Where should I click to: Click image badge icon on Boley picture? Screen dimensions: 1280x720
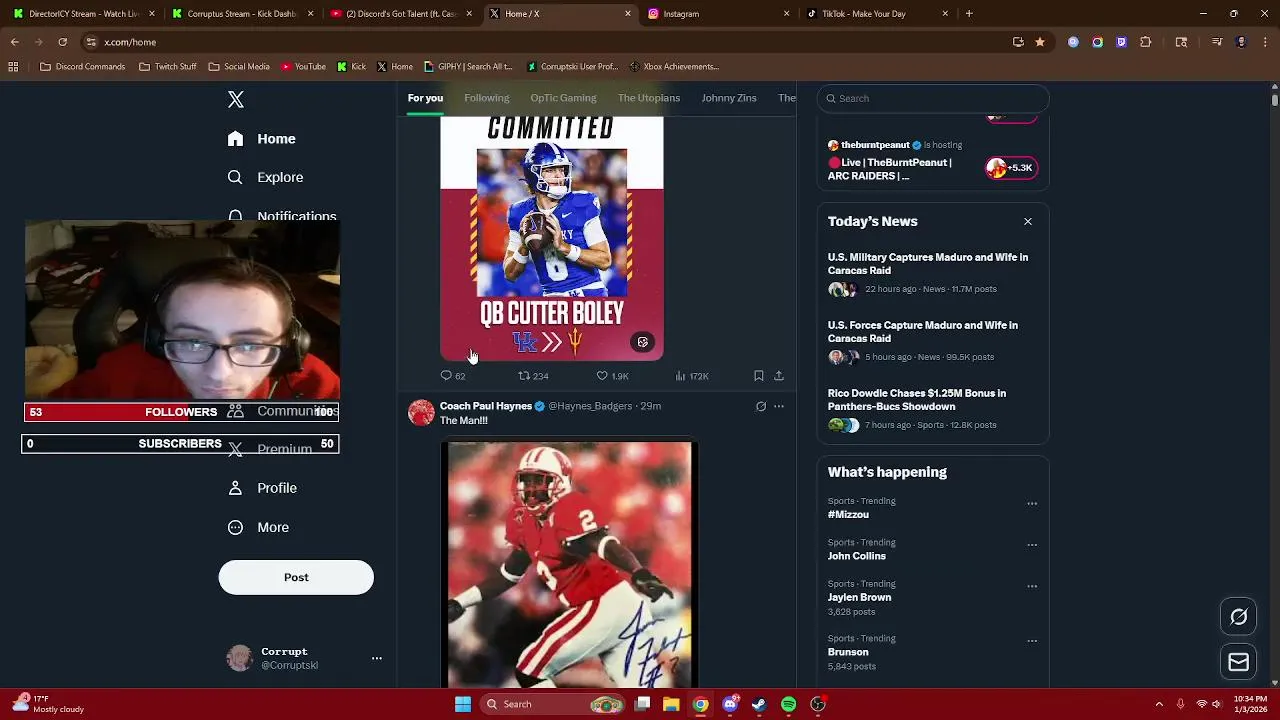pyautogui.click(x=643, y=342)
